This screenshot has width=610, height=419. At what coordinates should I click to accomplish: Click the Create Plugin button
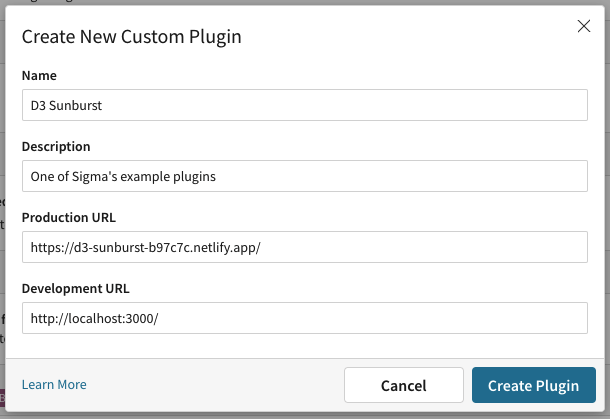click(x=534, y=385)
